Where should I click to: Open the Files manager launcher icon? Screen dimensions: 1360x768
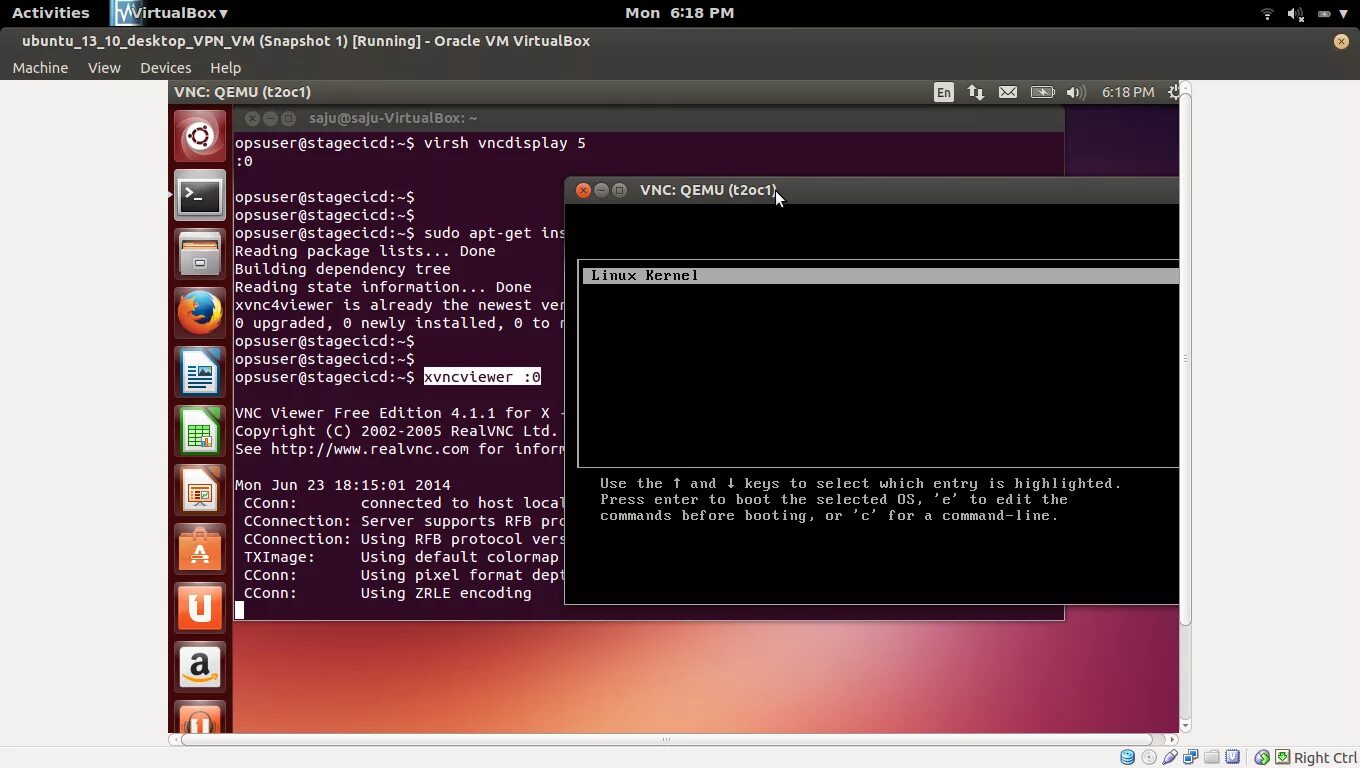200,254
